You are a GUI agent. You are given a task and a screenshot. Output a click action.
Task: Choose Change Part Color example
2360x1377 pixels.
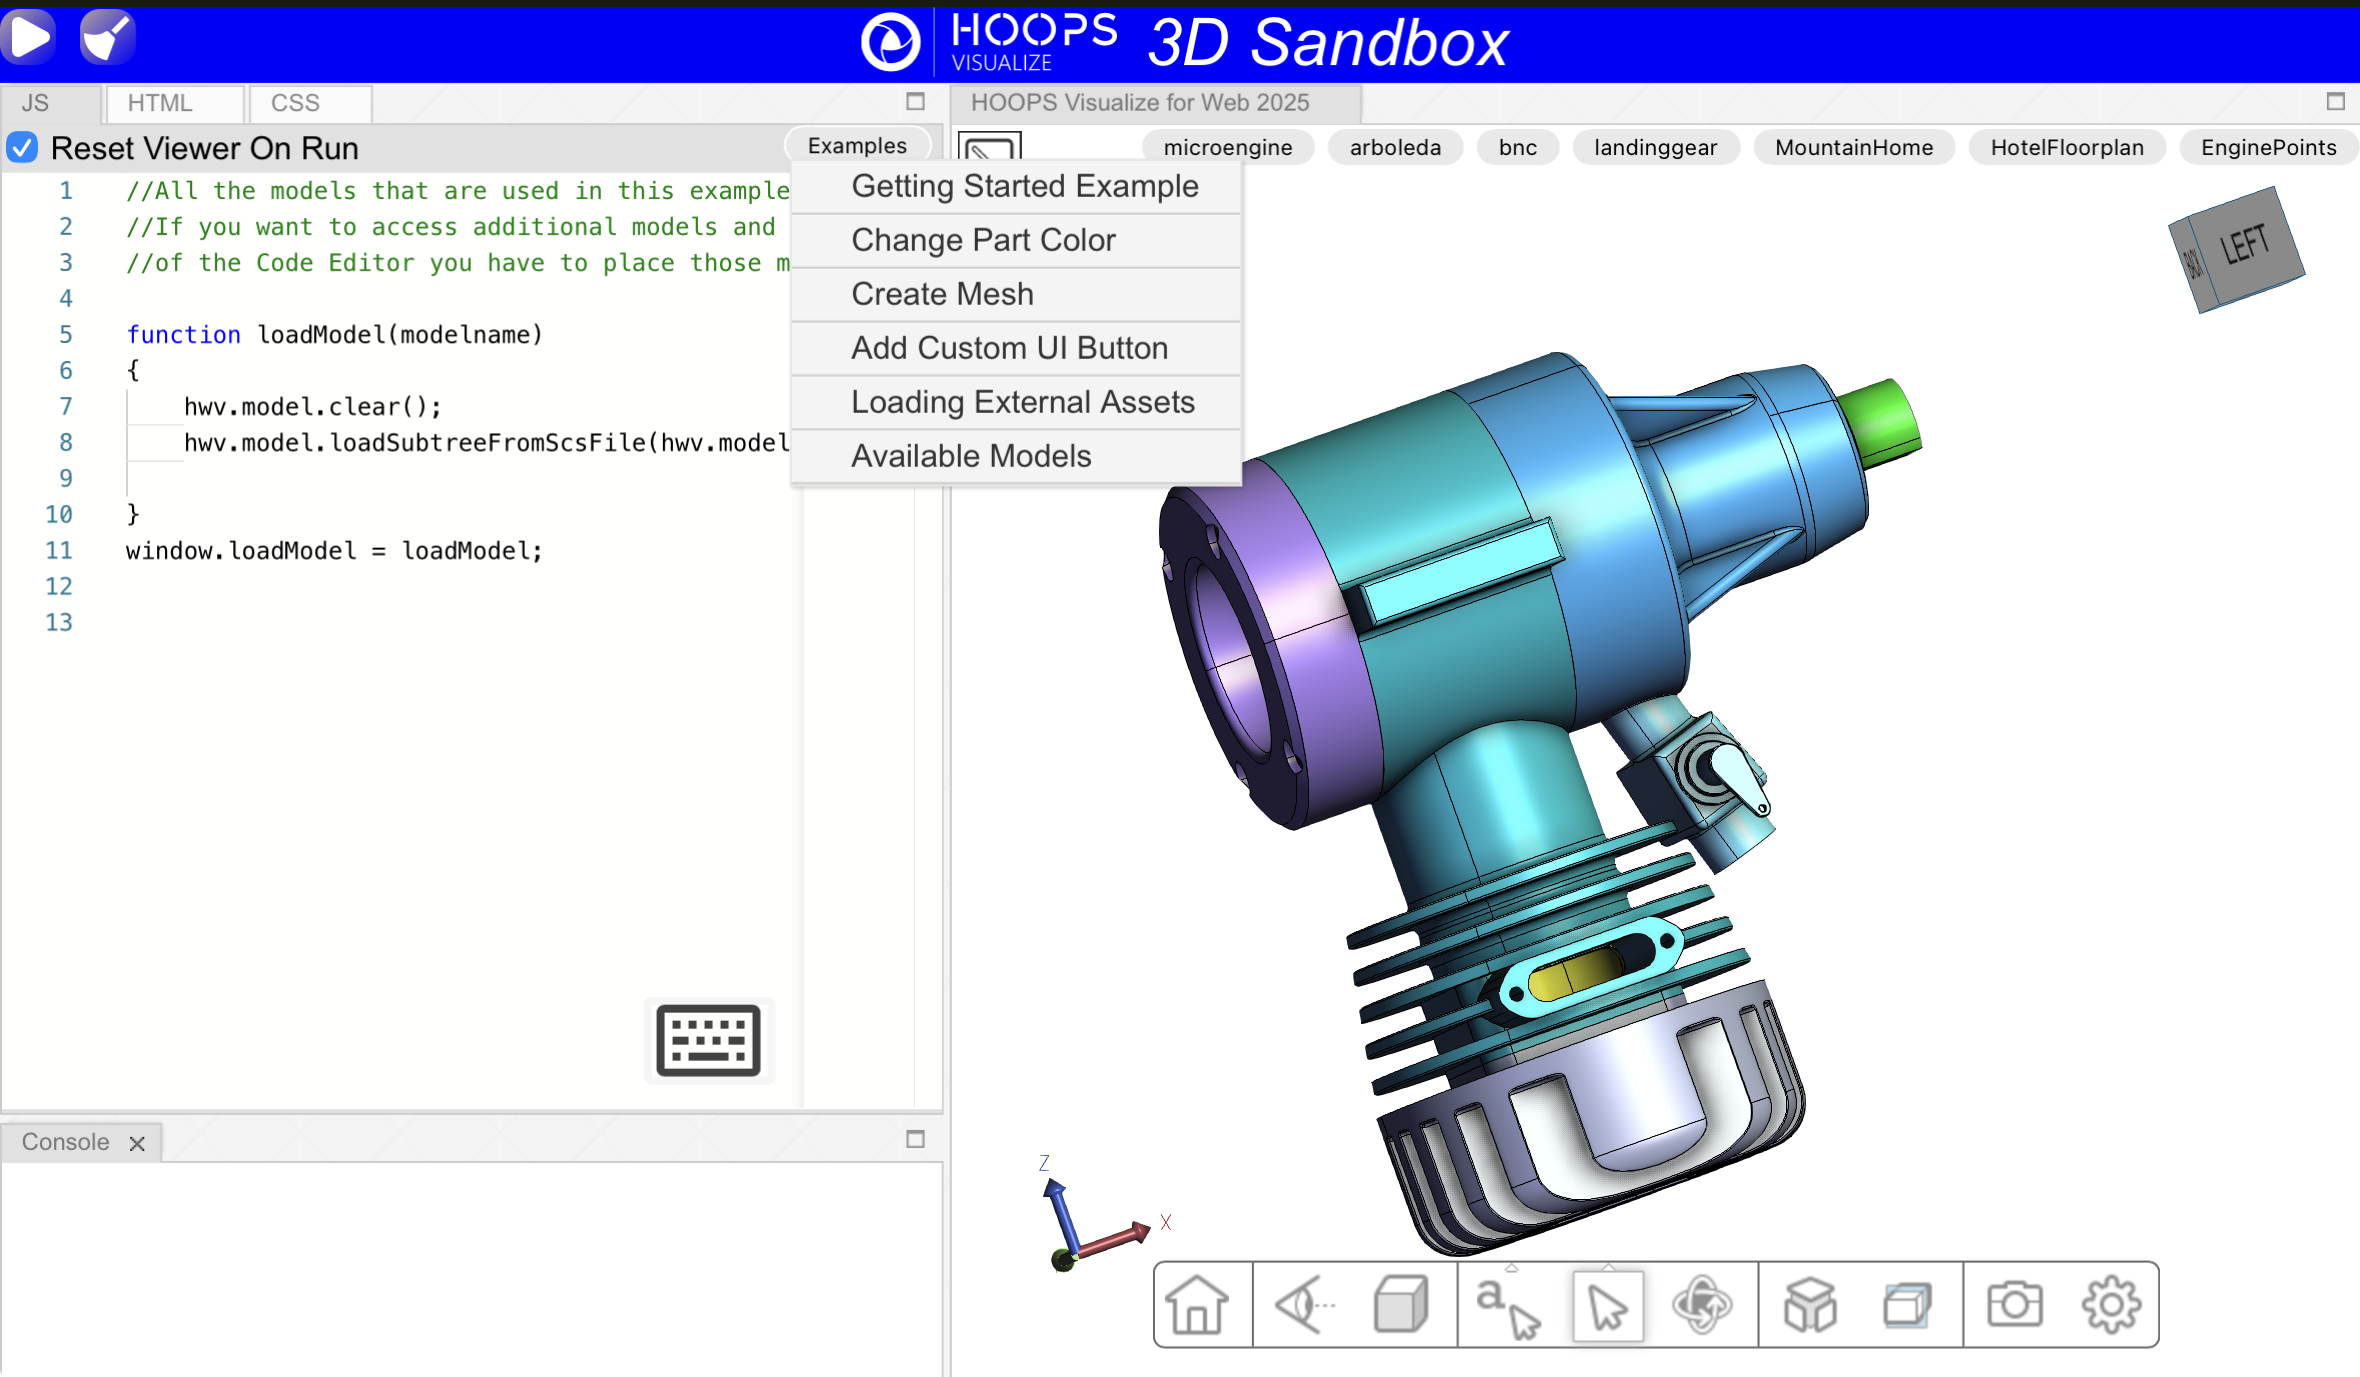983,240
